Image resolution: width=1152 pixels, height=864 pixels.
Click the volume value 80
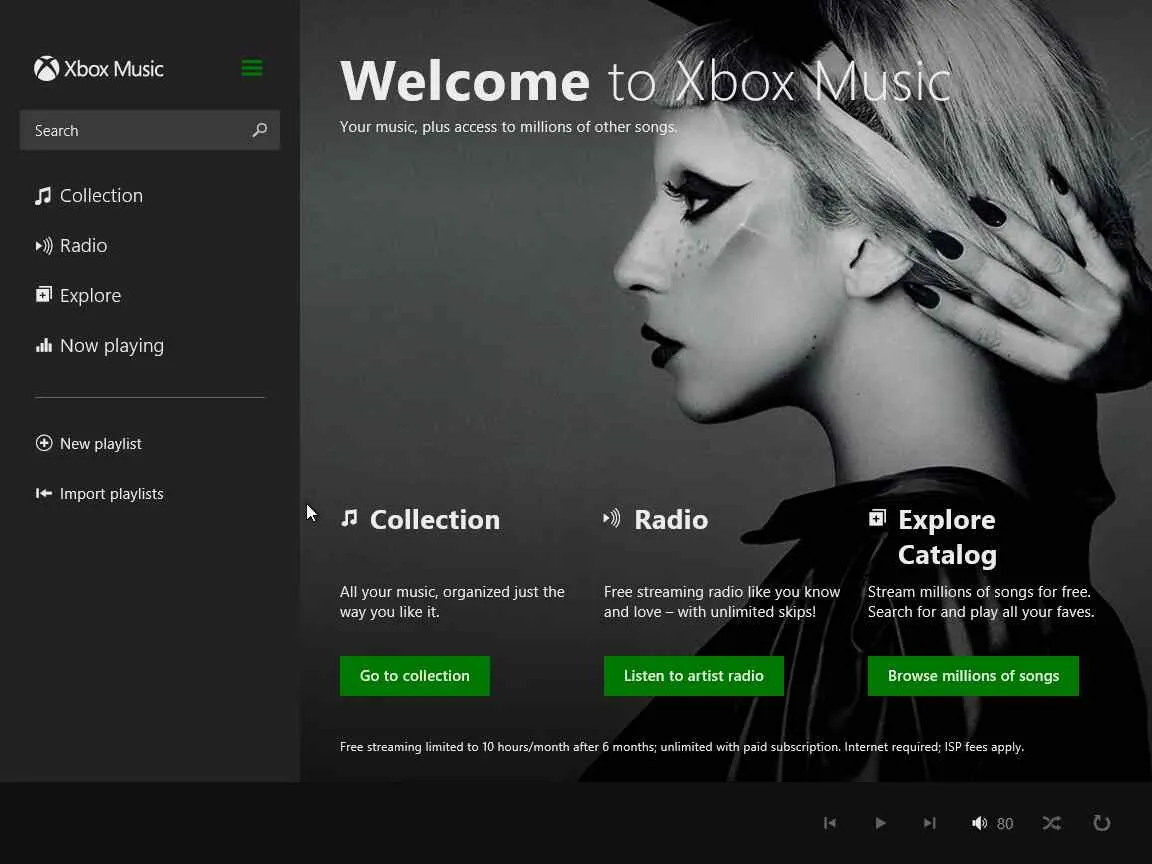(1005, 824)
